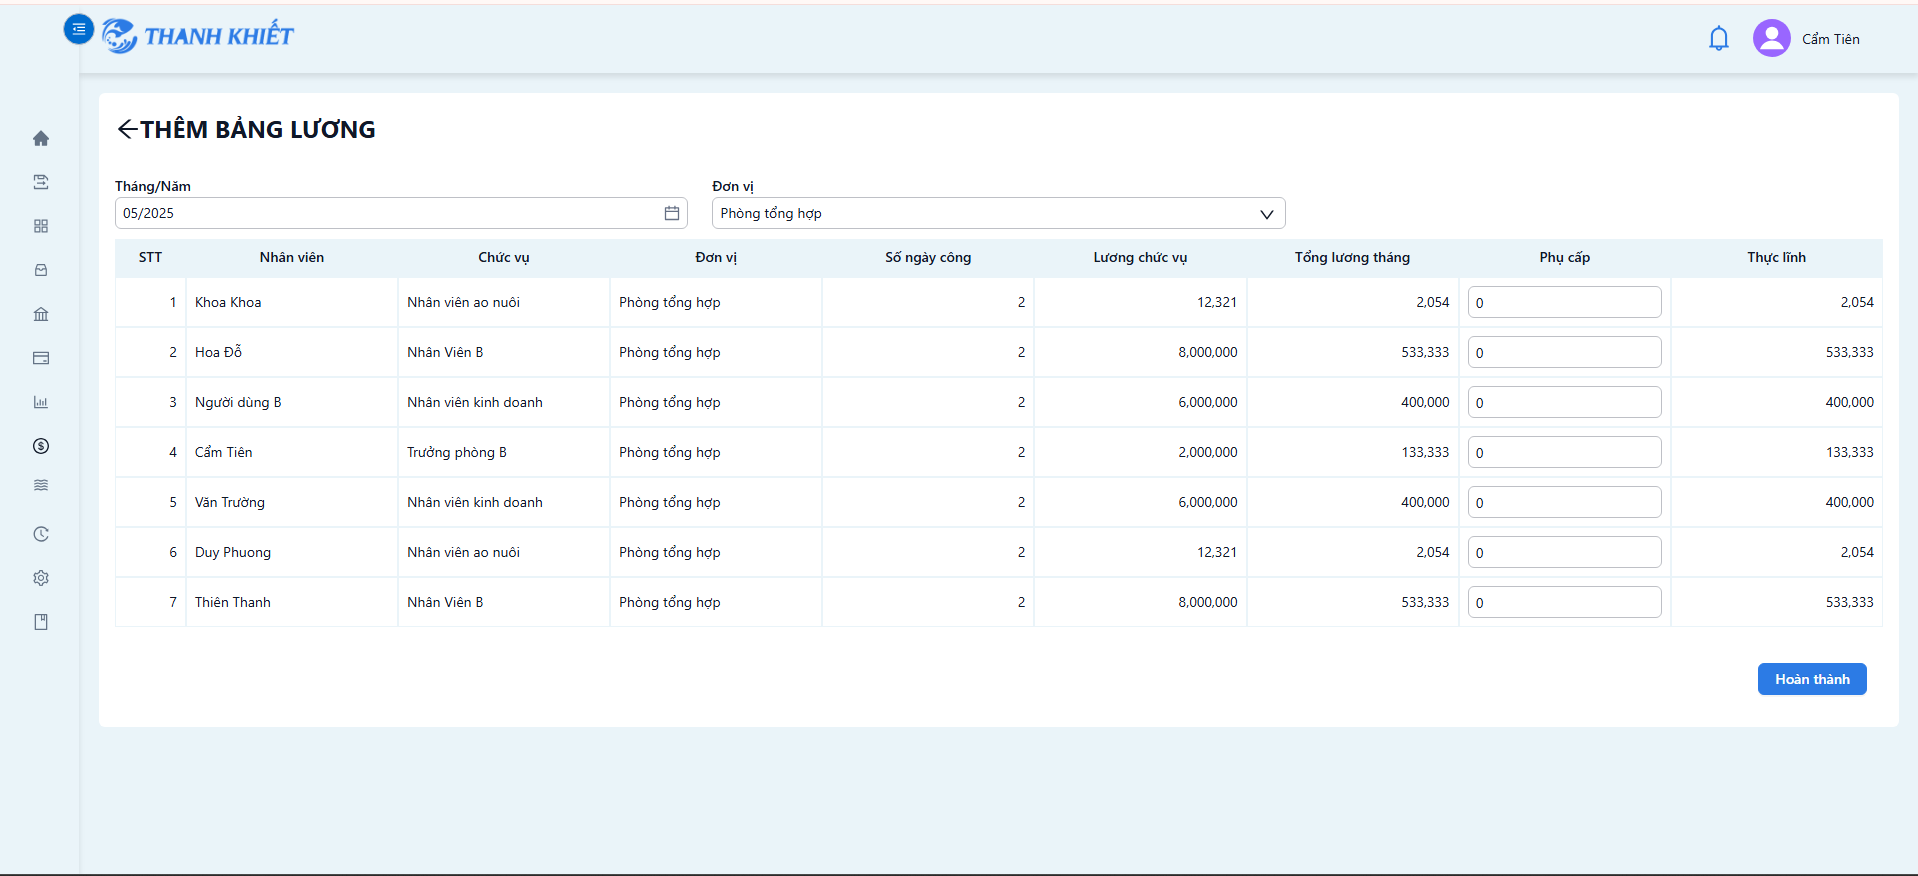The image size is (1918, 876).
Task: Click Nhân viên ao nuôi for Khoa Khoa
Action: pos(463,302)
